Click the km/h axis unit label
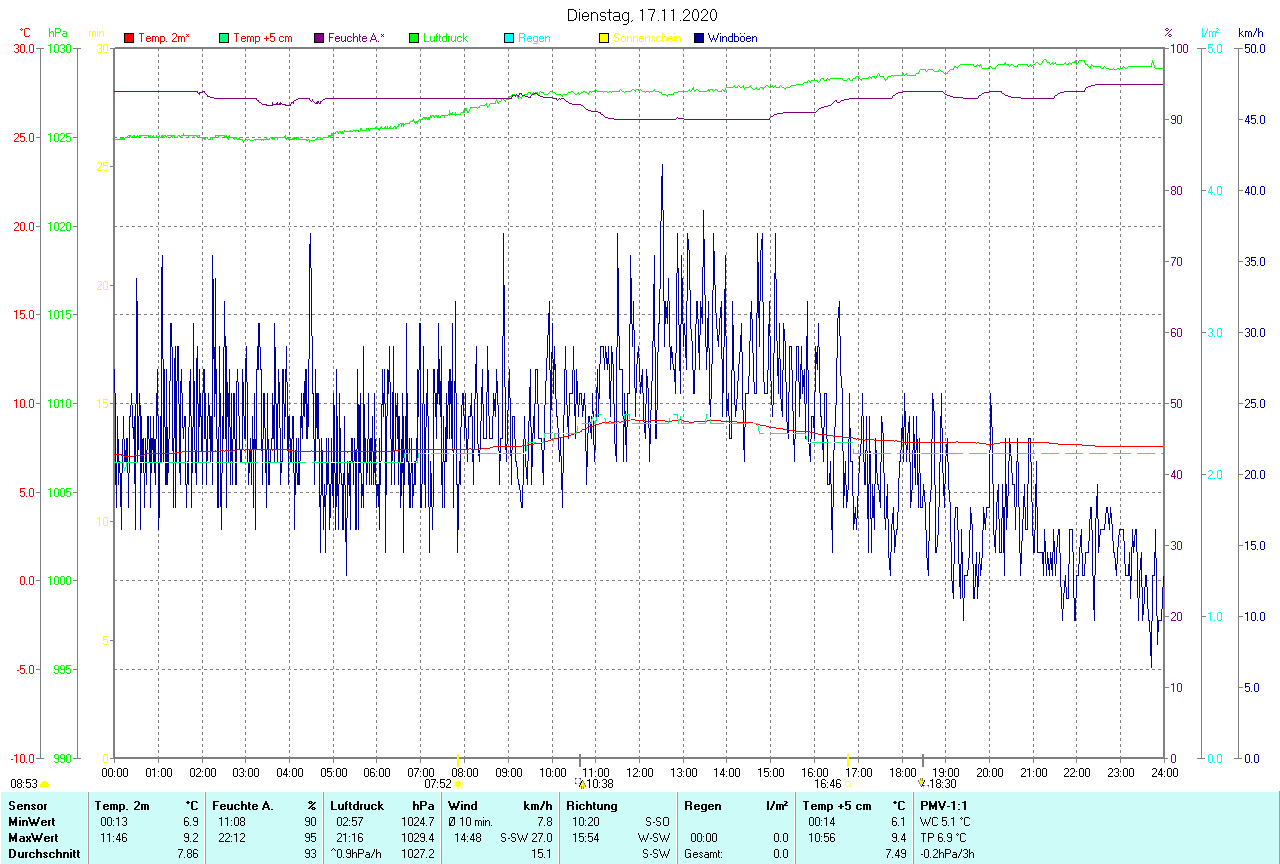Viewport: 1280px width, 864px height. [x=1251, y=33]
